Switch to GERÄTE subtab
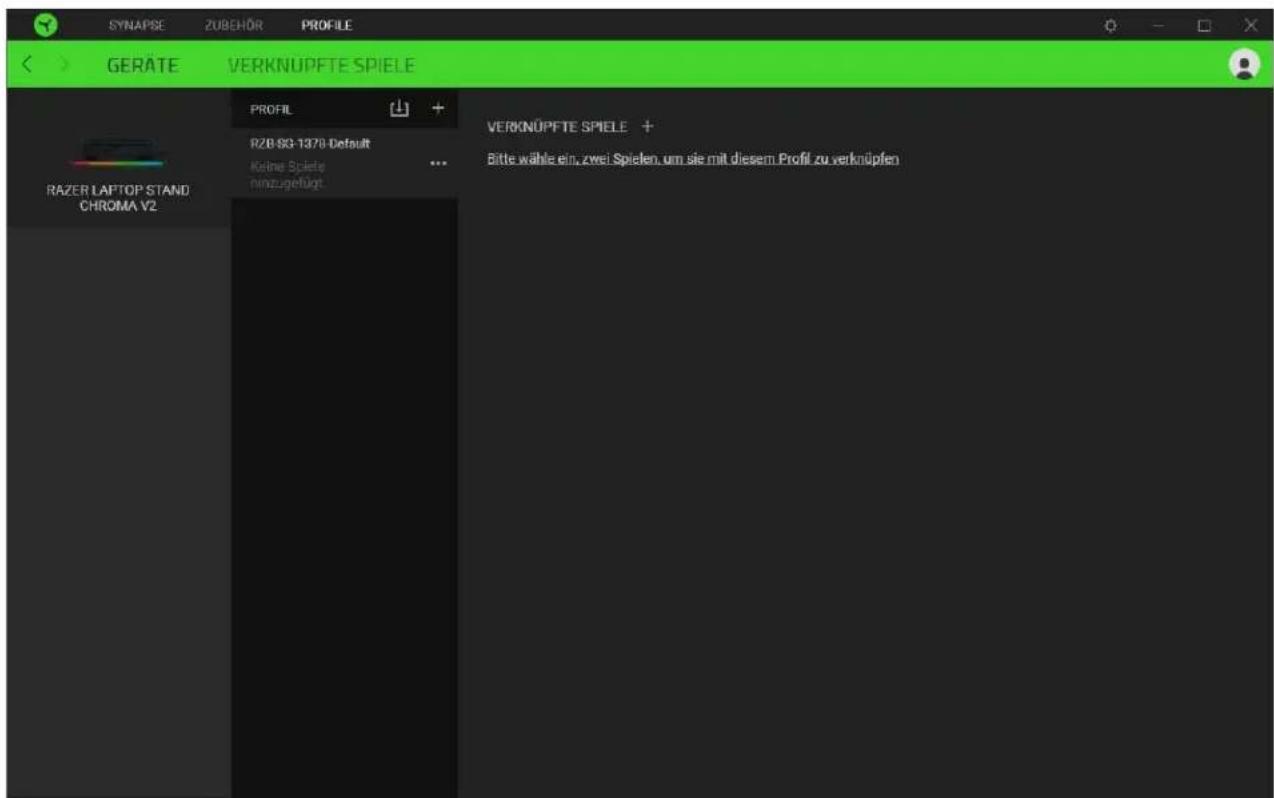 click(x=143, y=65)
